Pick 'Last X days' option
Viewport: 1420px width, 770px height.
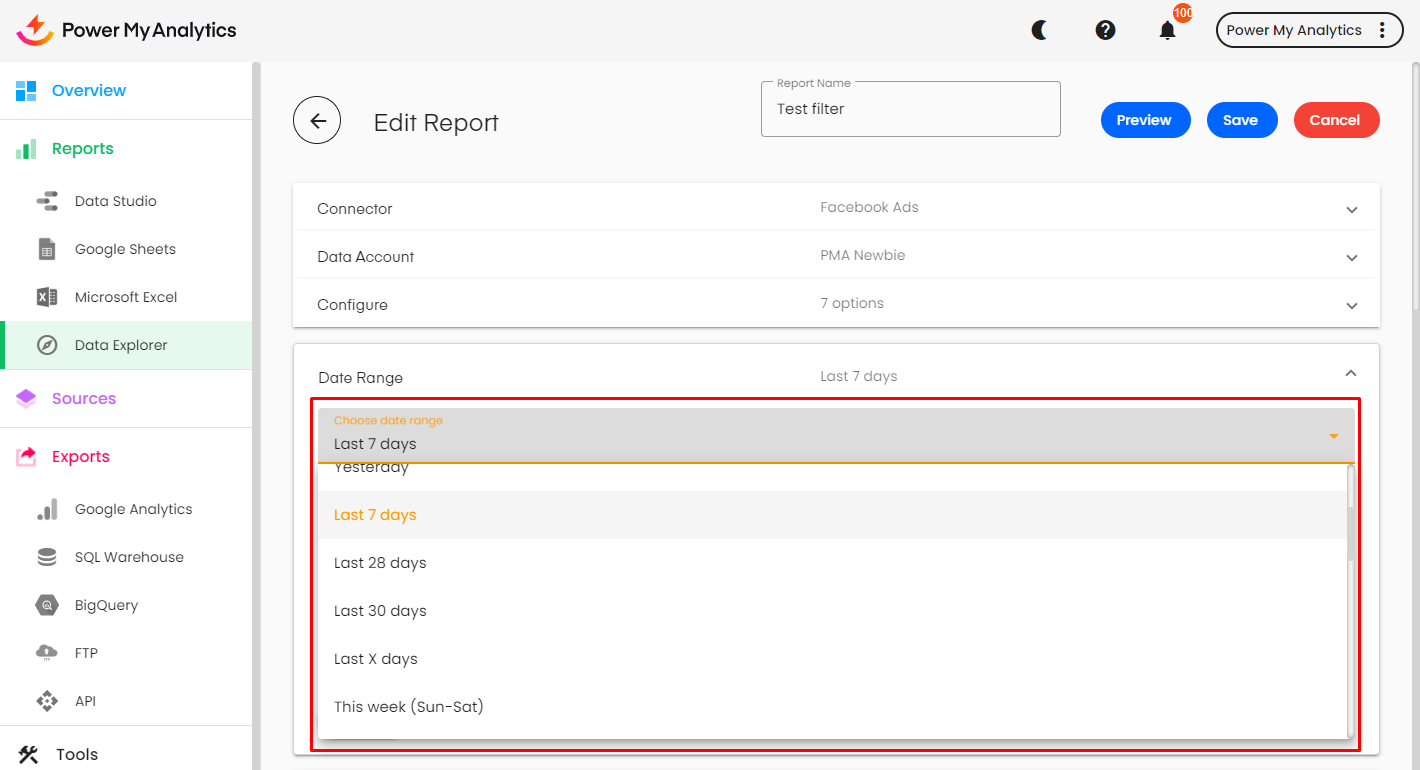pyautogui.click(x=376, y=659)
